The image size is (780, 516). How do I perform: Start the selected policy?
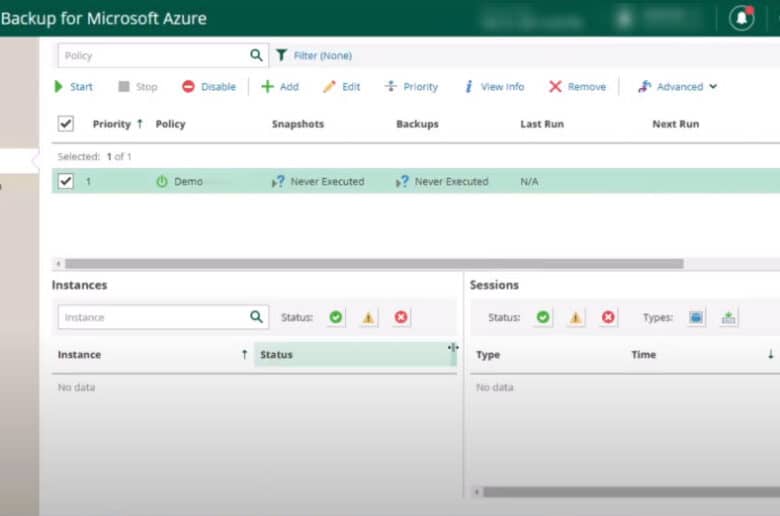click(x=74, y=87)
